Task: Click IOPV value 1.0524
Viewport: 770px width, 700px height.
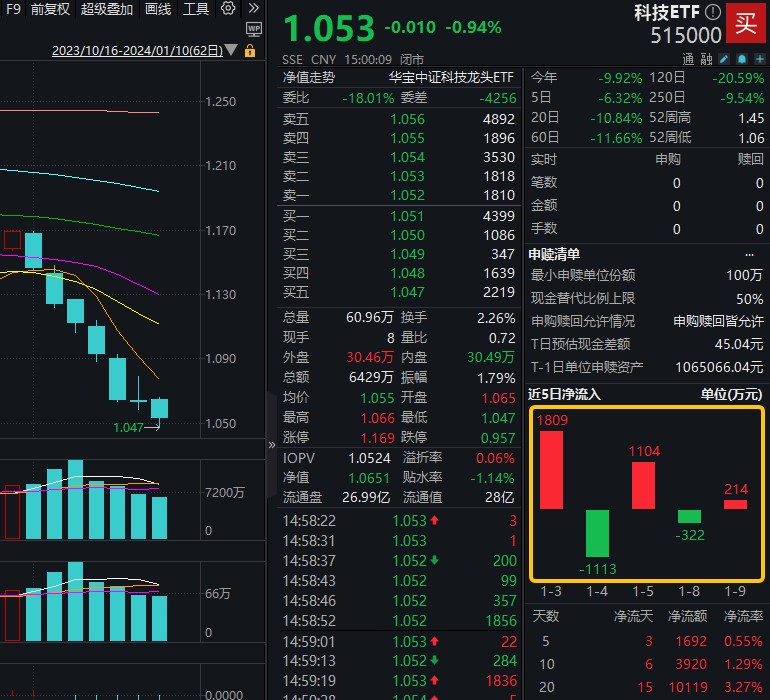Action: click(x=369, y=458)
